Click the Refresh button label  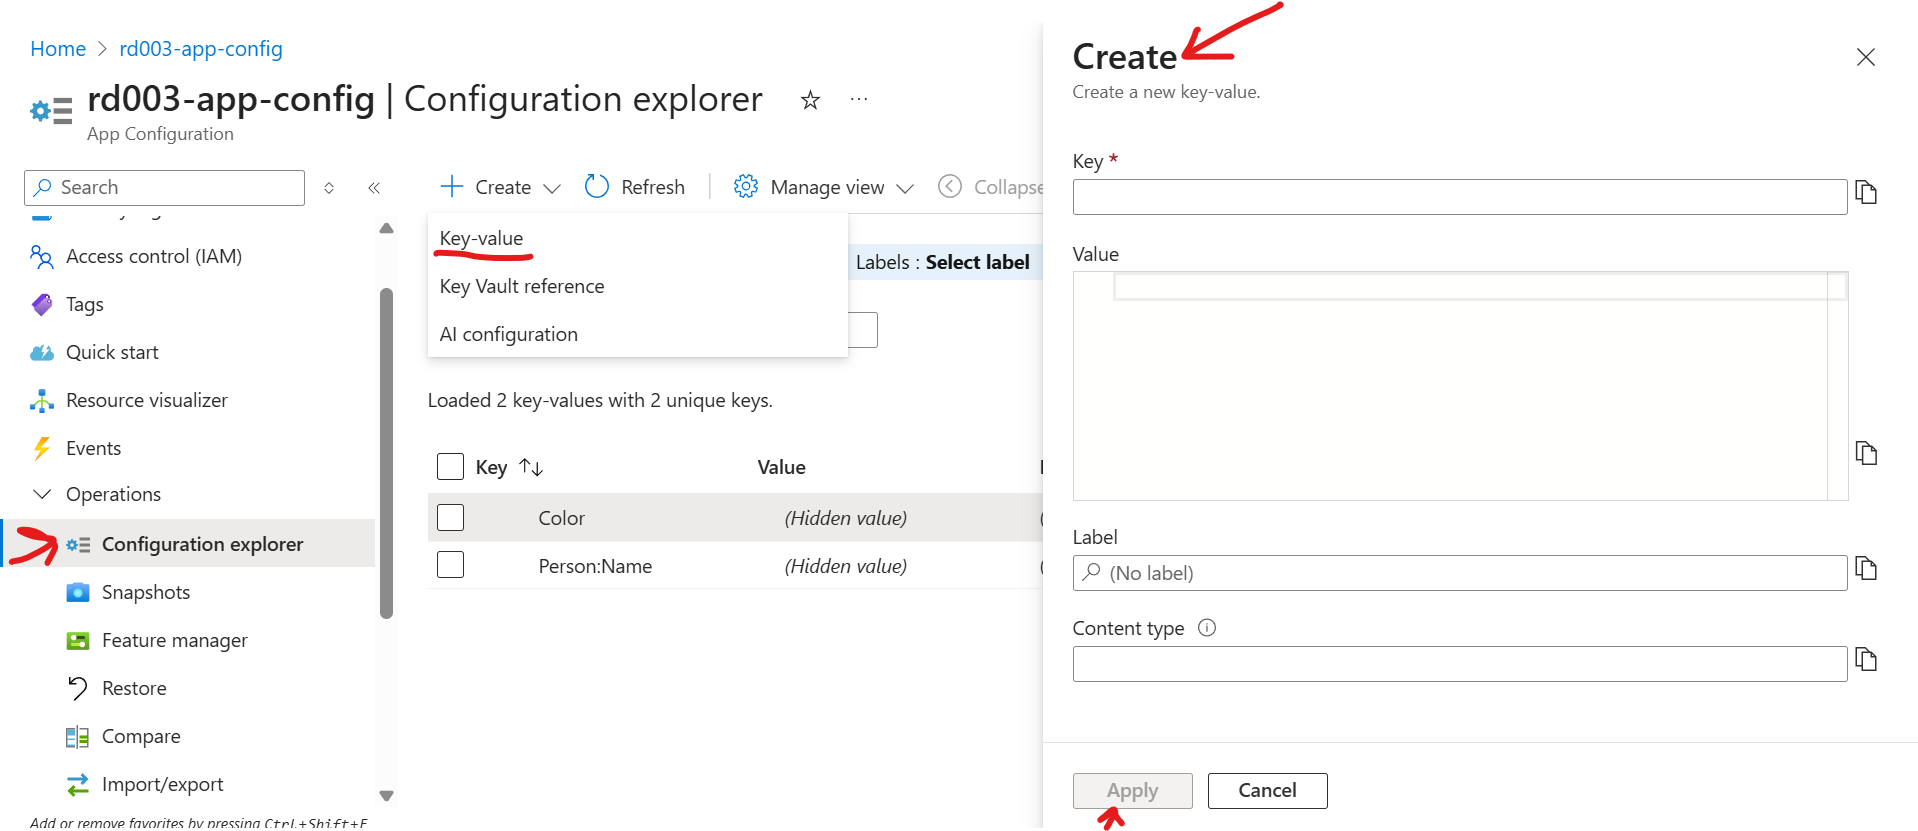click(x=653, y=187)
